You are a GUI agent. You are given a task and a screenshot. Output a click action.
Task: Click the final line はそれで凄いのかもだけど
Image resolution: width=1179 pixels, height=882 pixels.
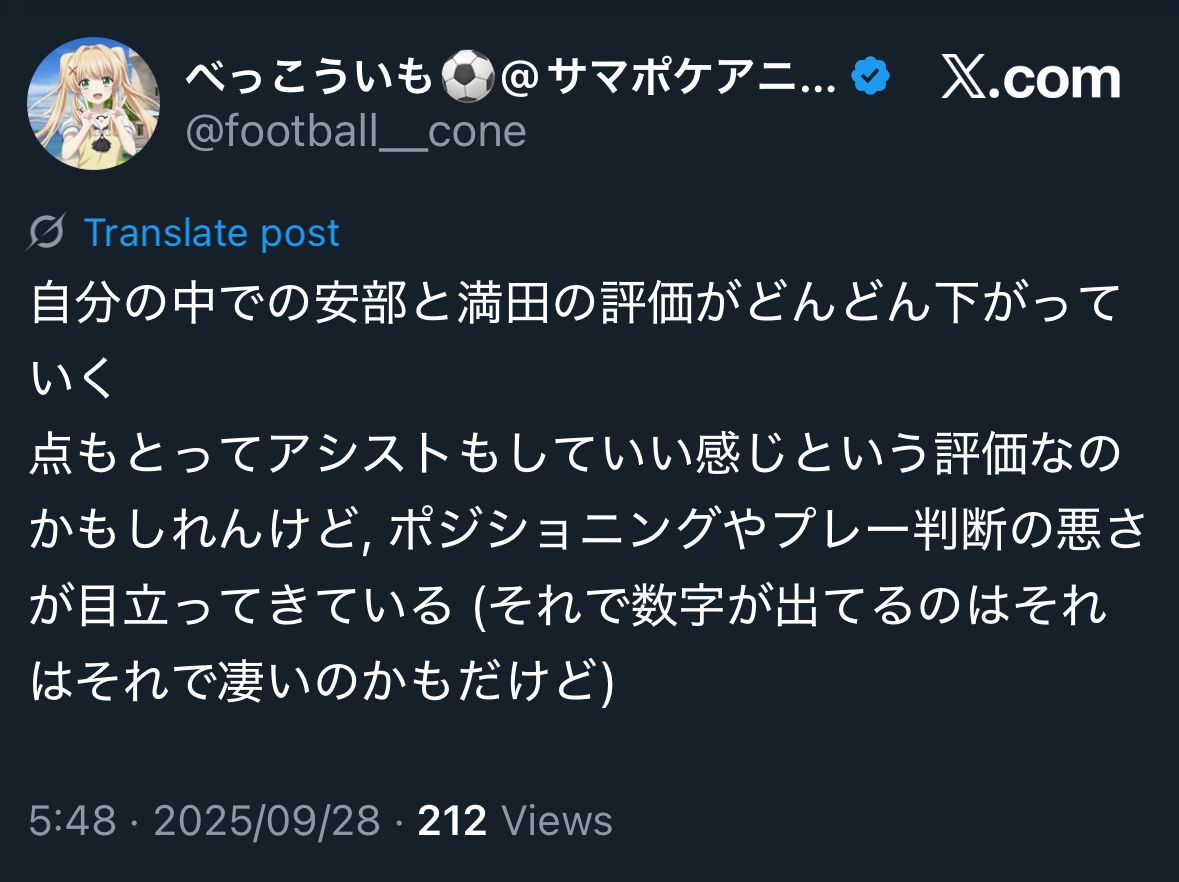tap(321, 682)
